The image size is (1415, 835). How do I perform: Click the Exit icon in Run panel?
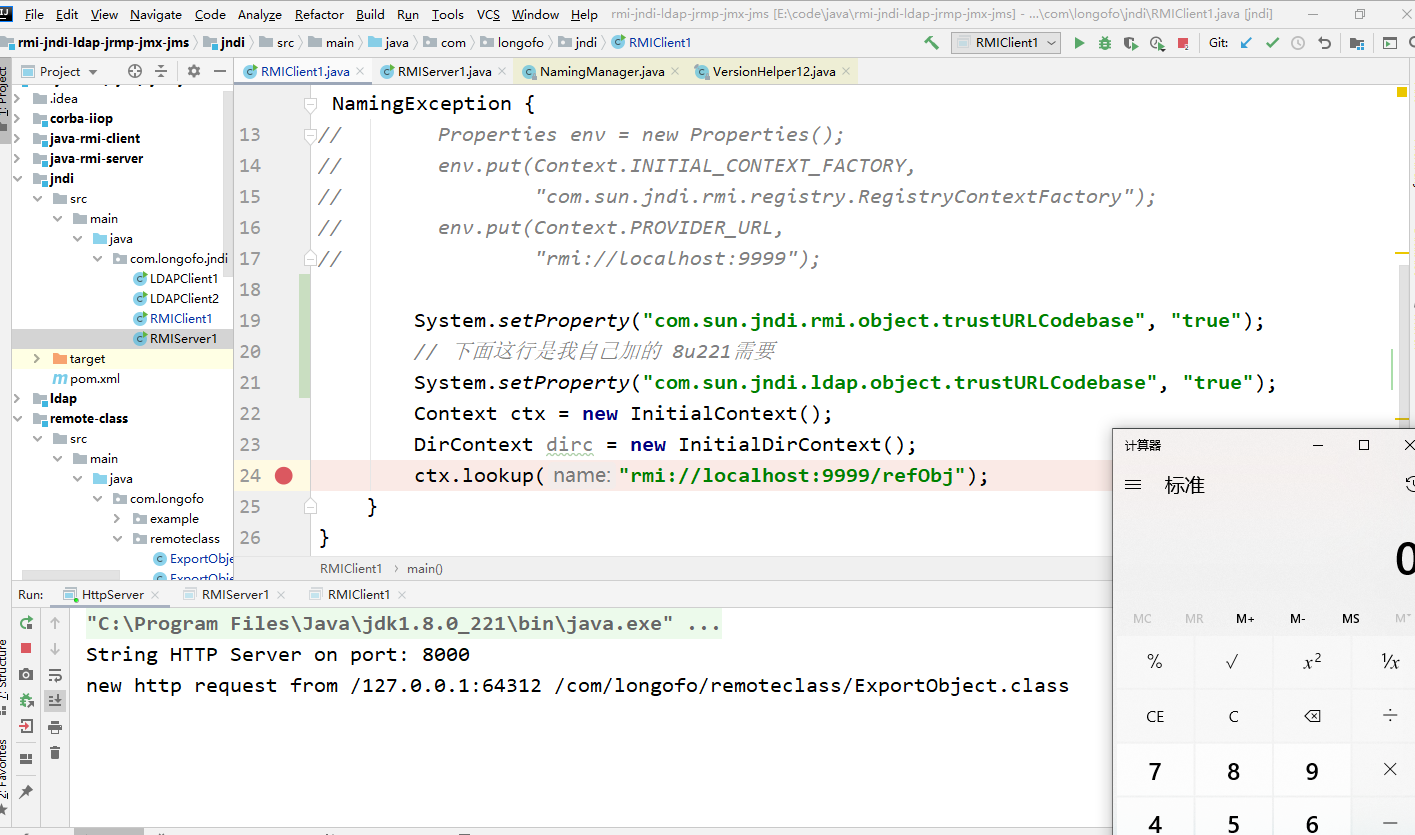coord(26,727)
